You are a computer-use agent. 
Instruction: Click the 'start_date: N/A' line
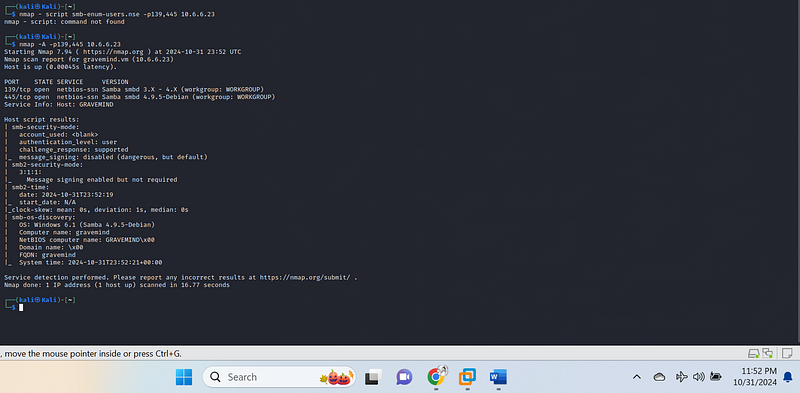click(x=47, y=202)
